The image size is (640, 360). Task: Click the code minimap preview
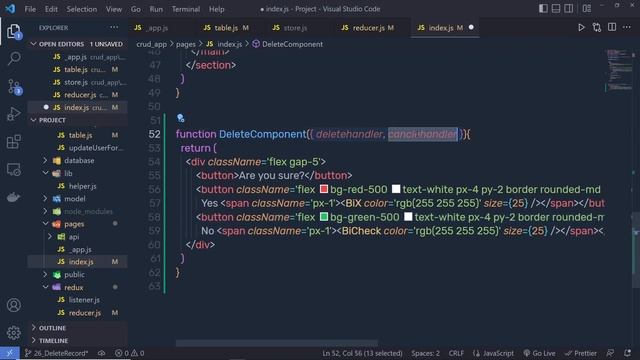coord(619,70)
